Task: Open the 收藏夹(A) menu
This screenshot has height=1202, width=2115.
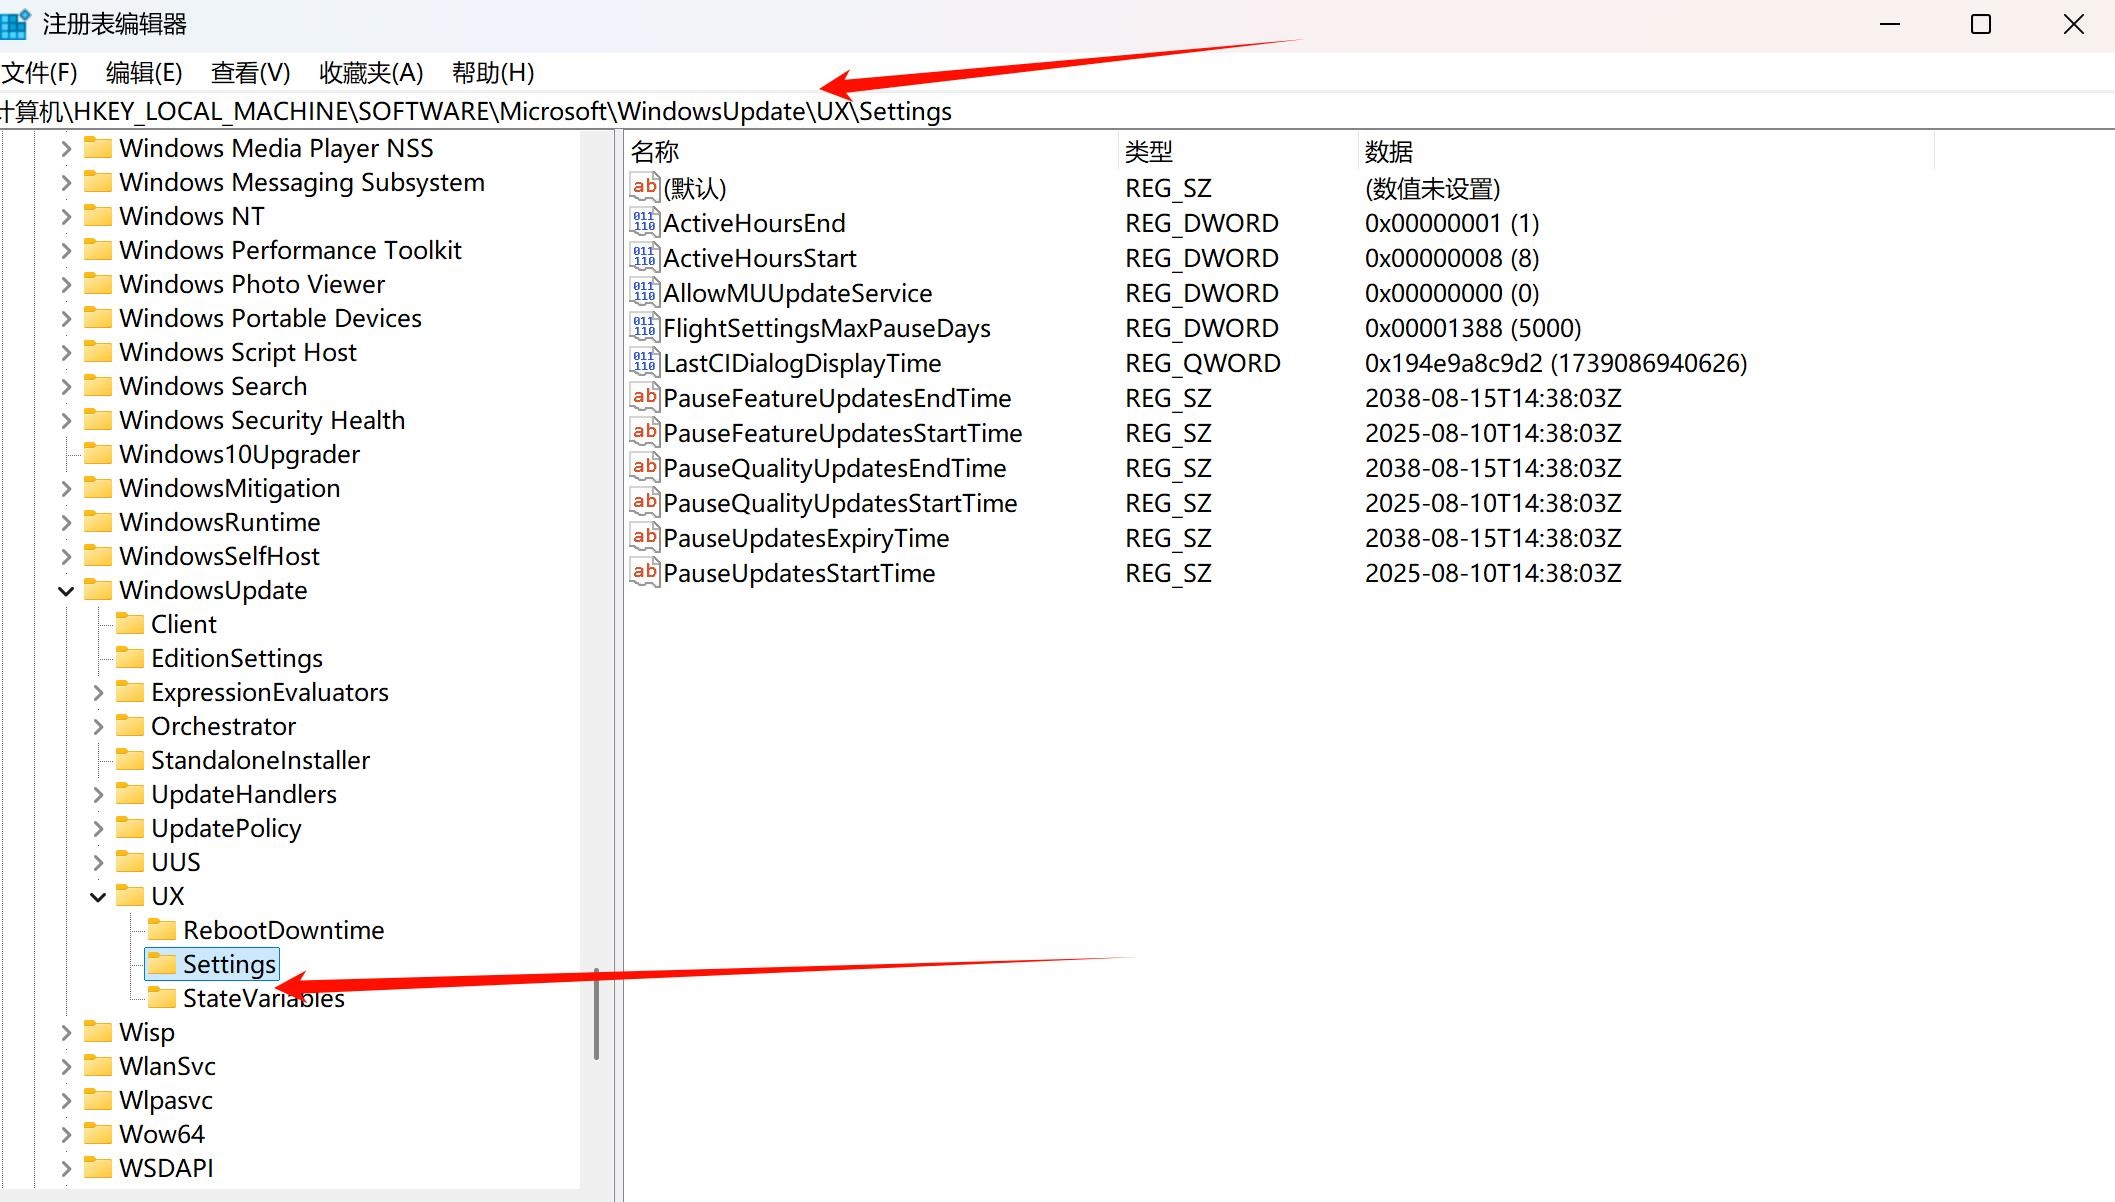Action: click(x=371, y=73)
